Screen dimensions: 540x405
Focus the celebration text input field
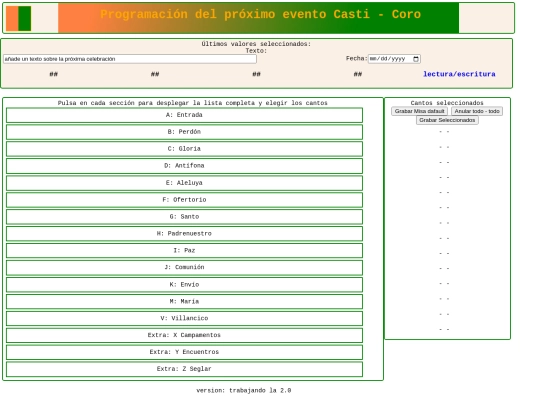(x=130, y=59)
